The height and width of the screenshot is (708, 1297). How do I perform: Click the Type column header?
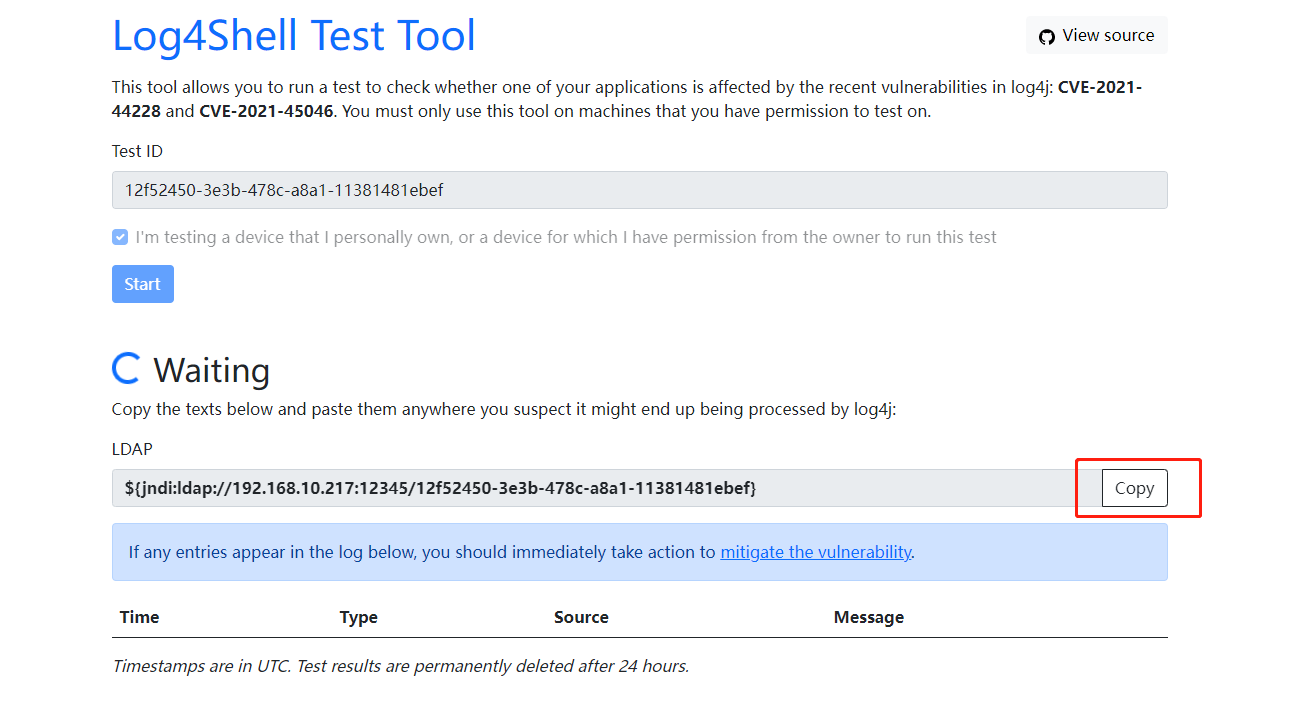tap(358, 617)
